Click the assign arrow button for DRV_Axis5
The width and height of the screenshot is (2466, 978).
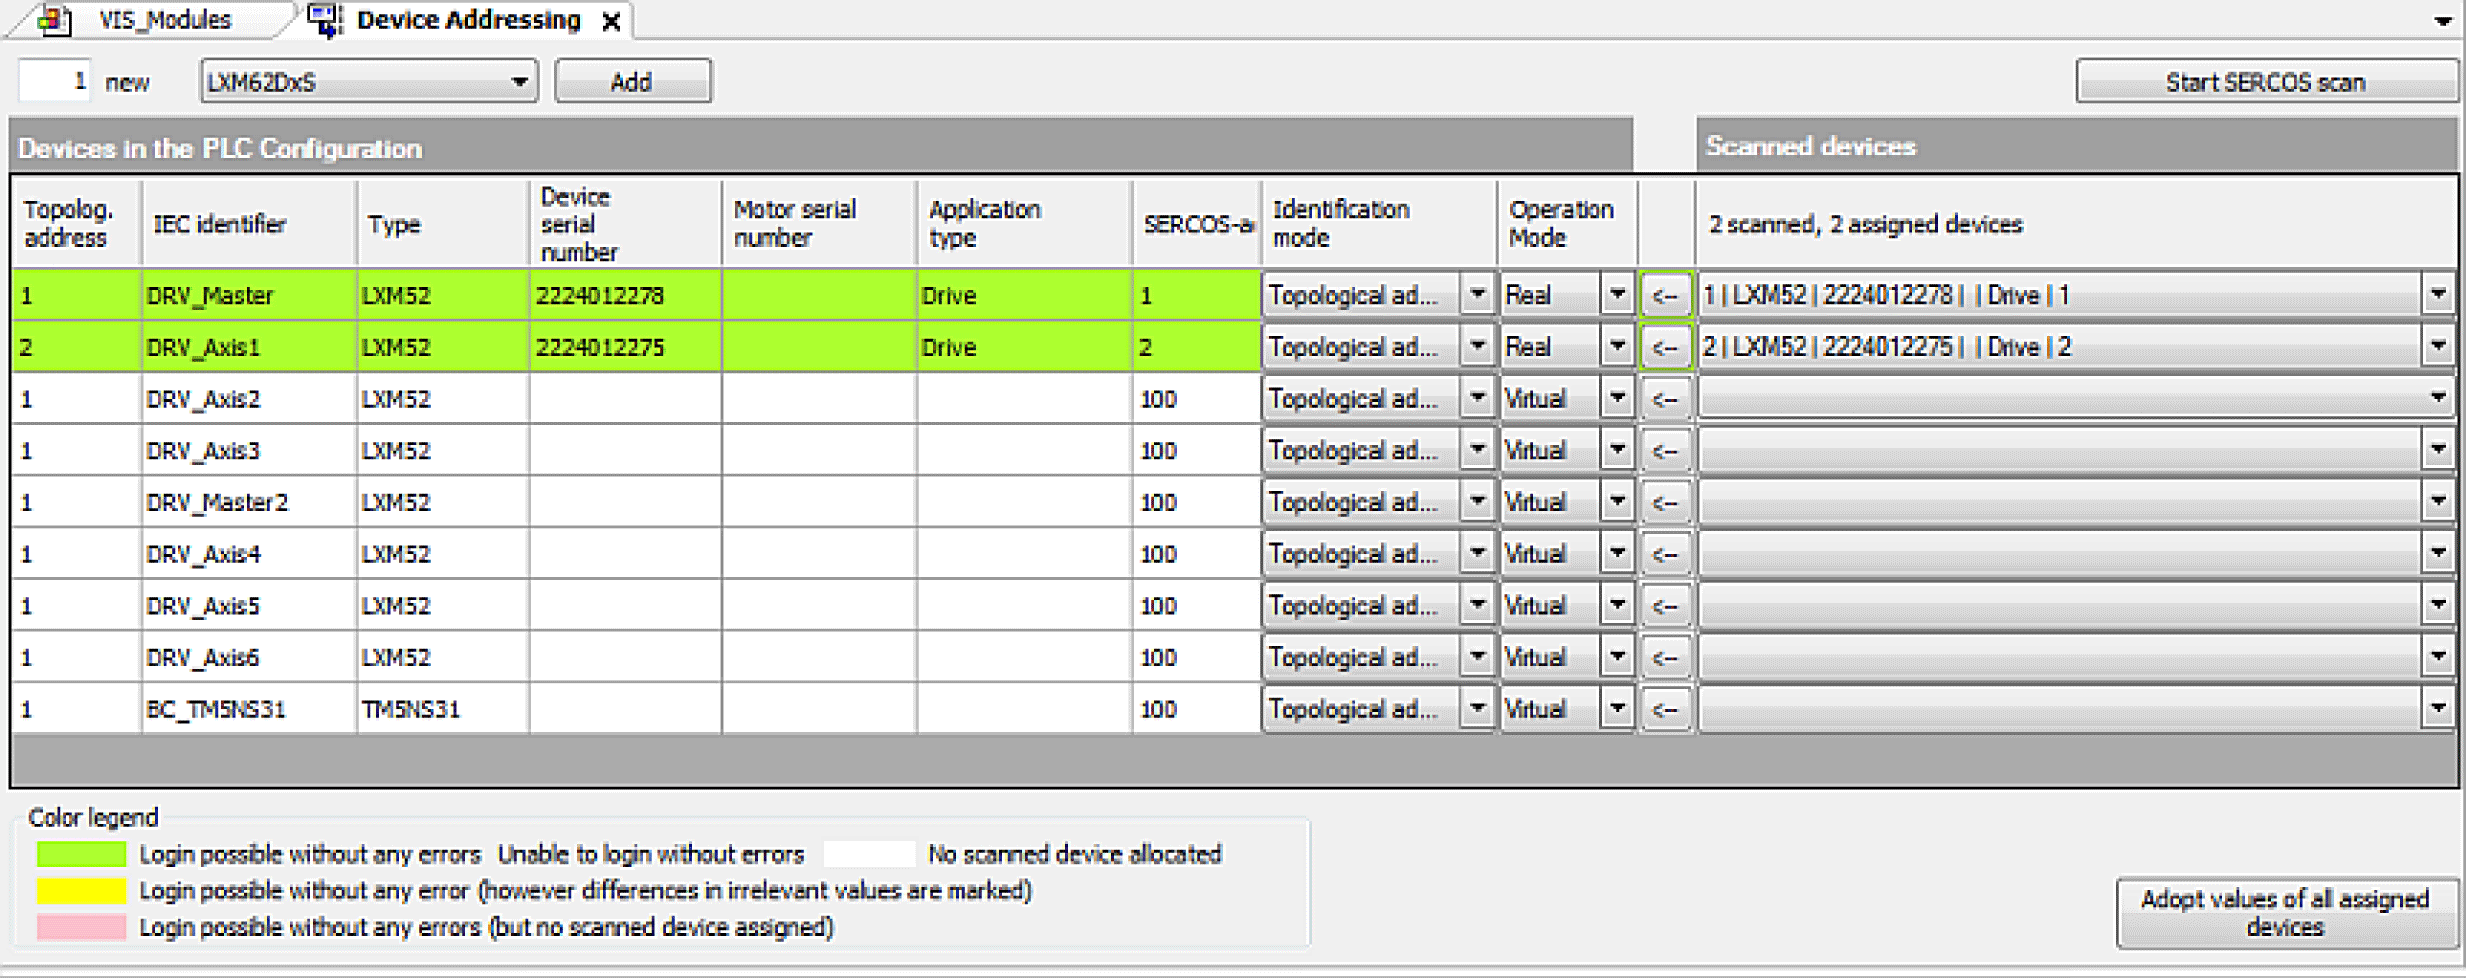(x=1665, y=606)
